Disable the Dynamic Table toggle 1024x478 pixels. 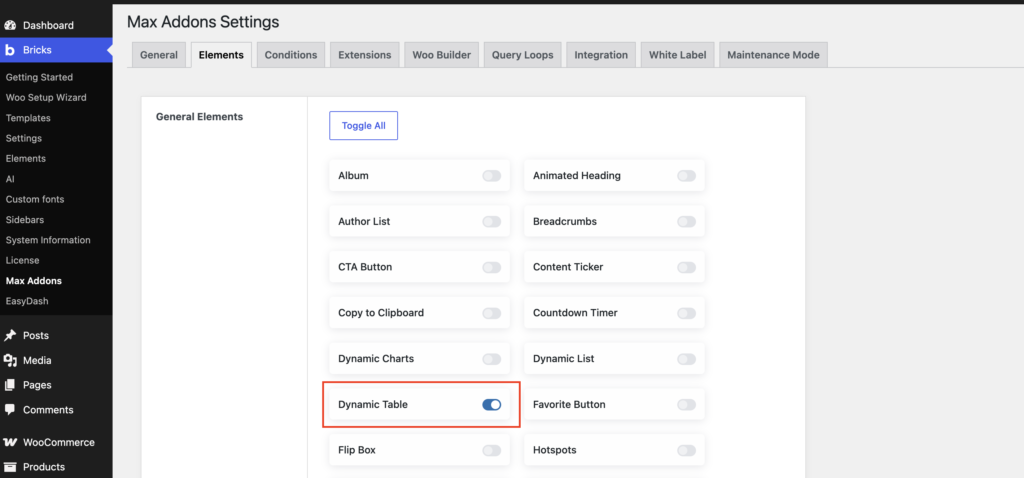tap(492, 405)
